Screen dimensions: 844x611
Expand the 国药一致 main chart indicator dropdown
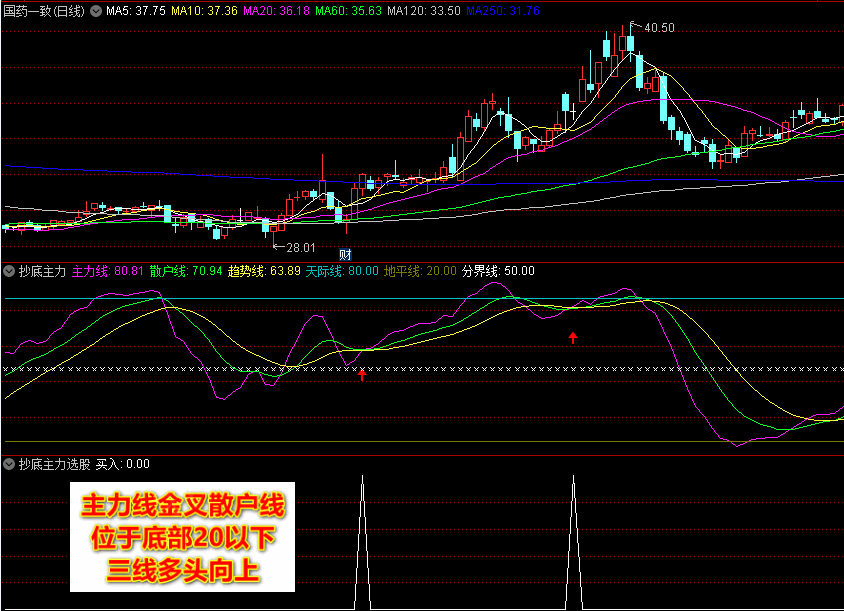[x=96, y=11]
